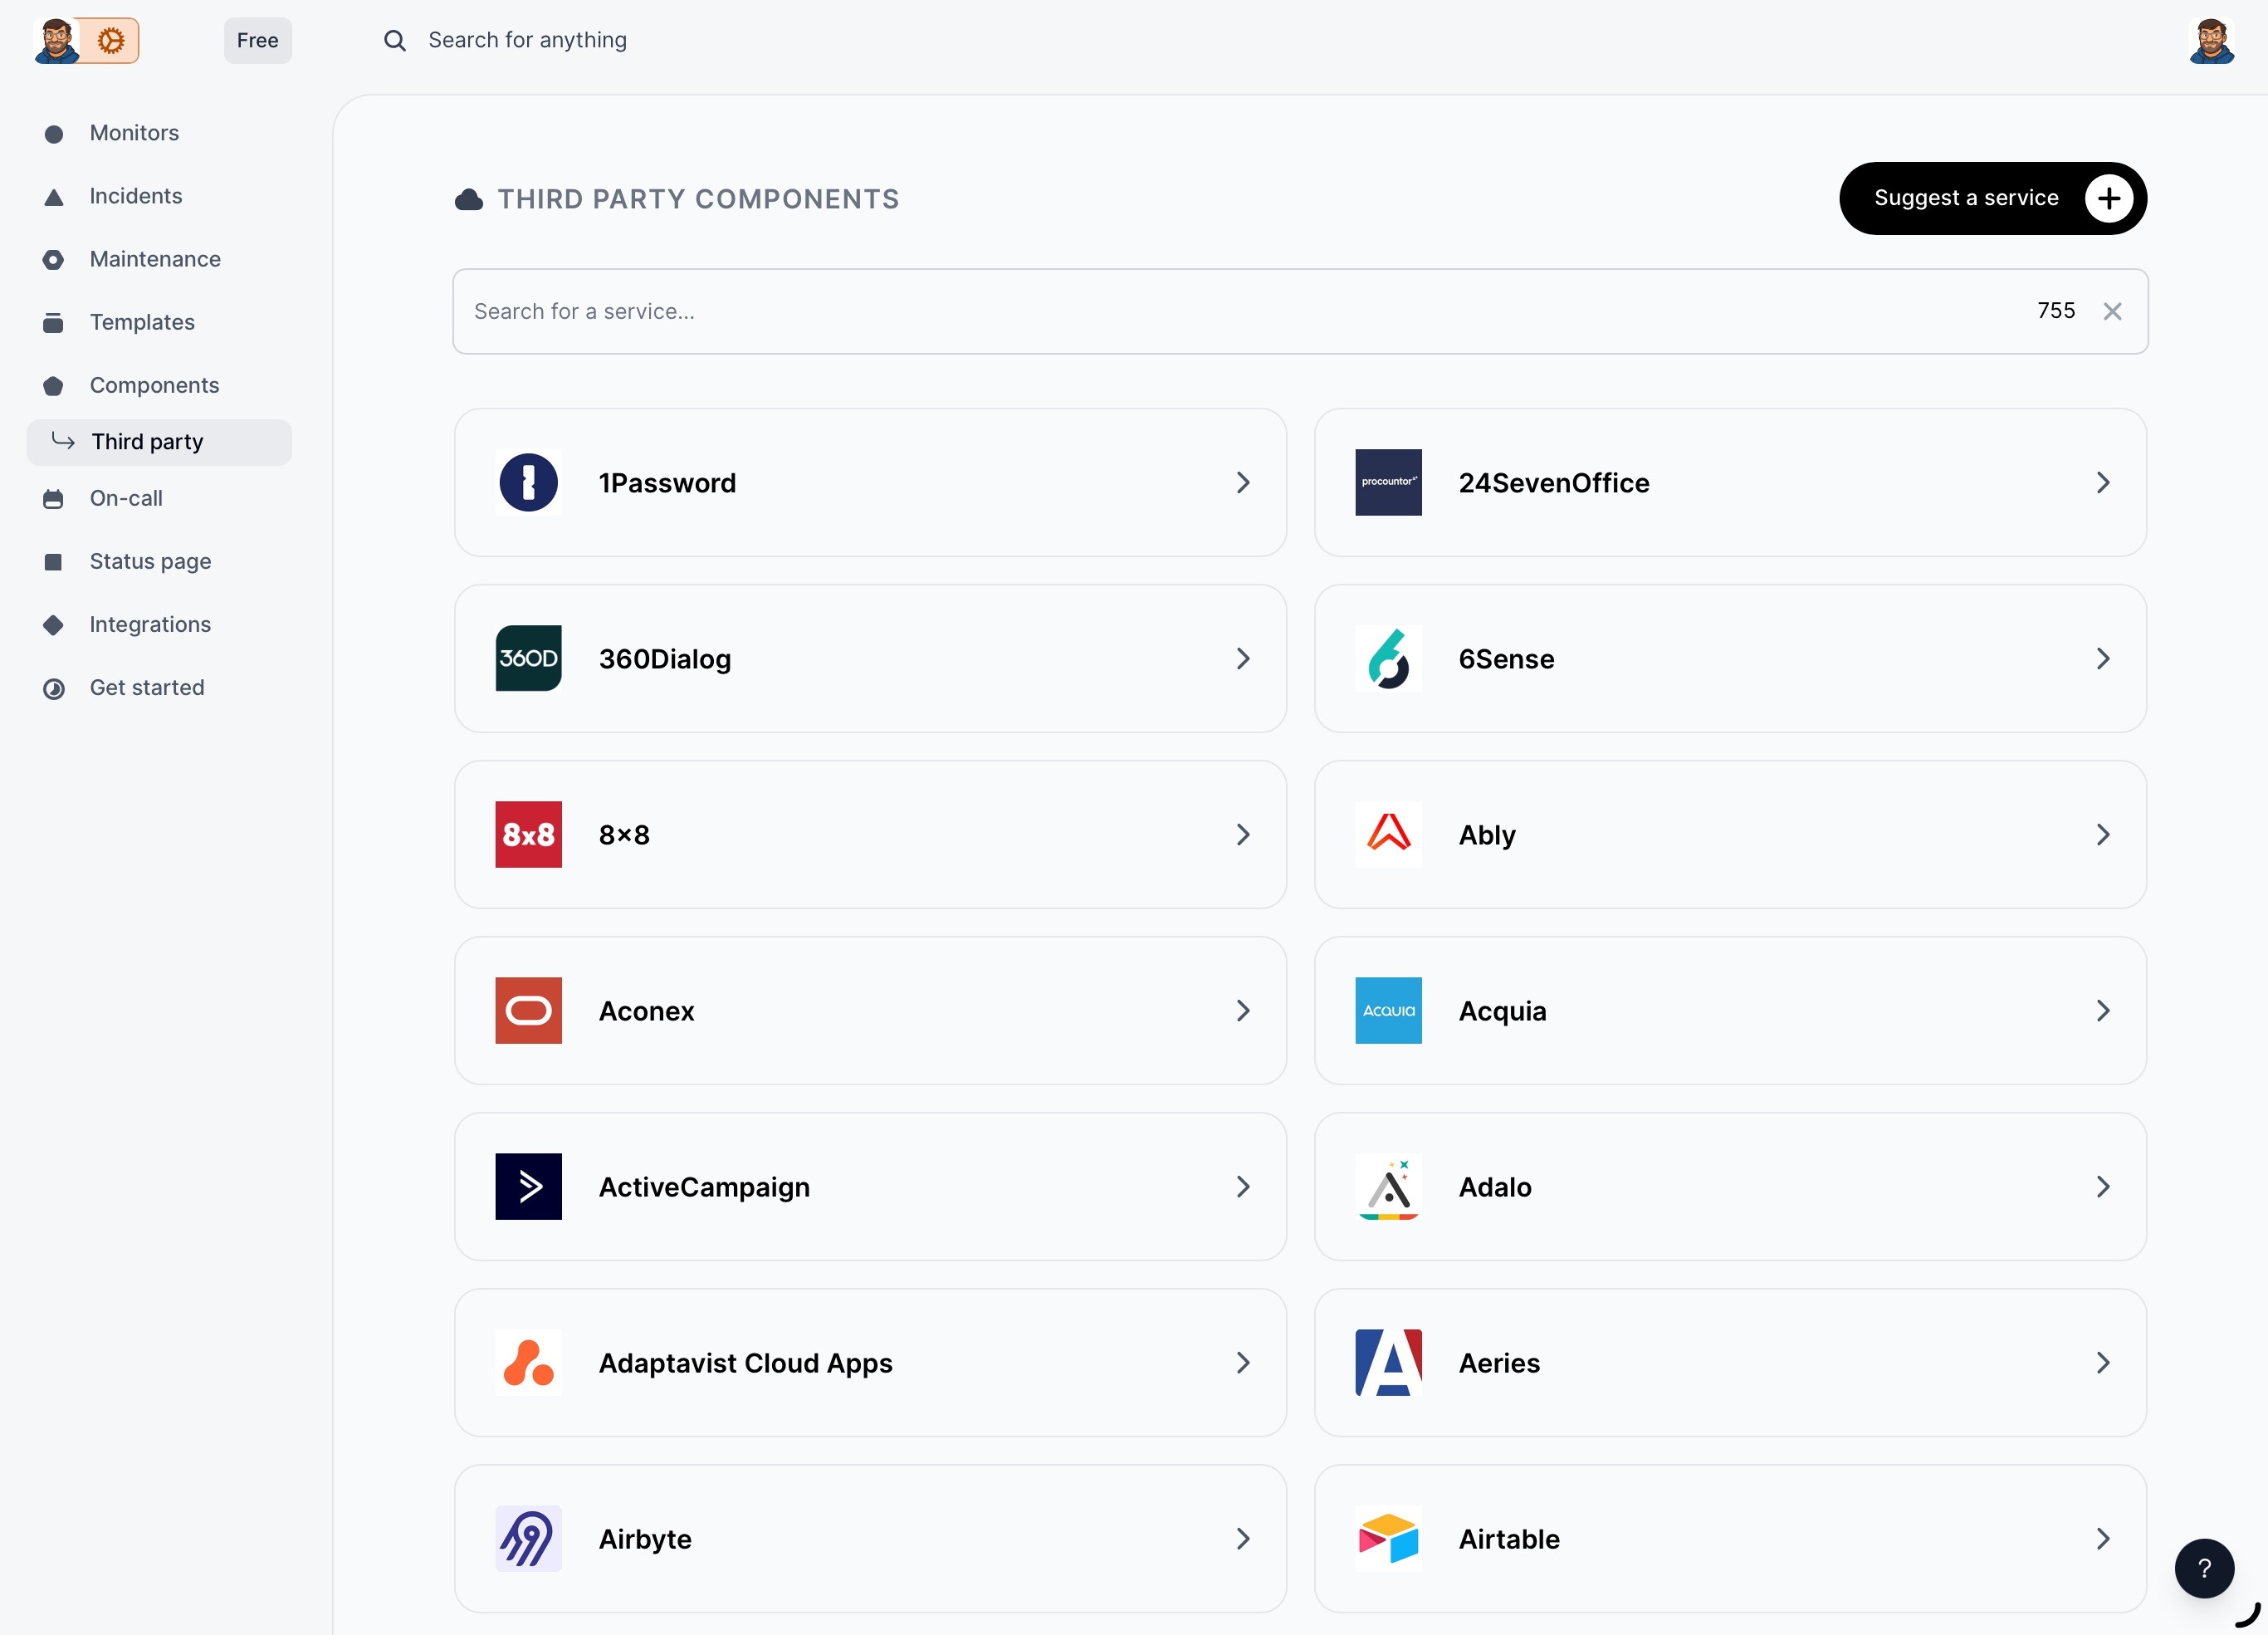The width and height of the screenshot is (2268, 1635).
Task: Expand the 8×8 row chevron
Action: 1242,834
